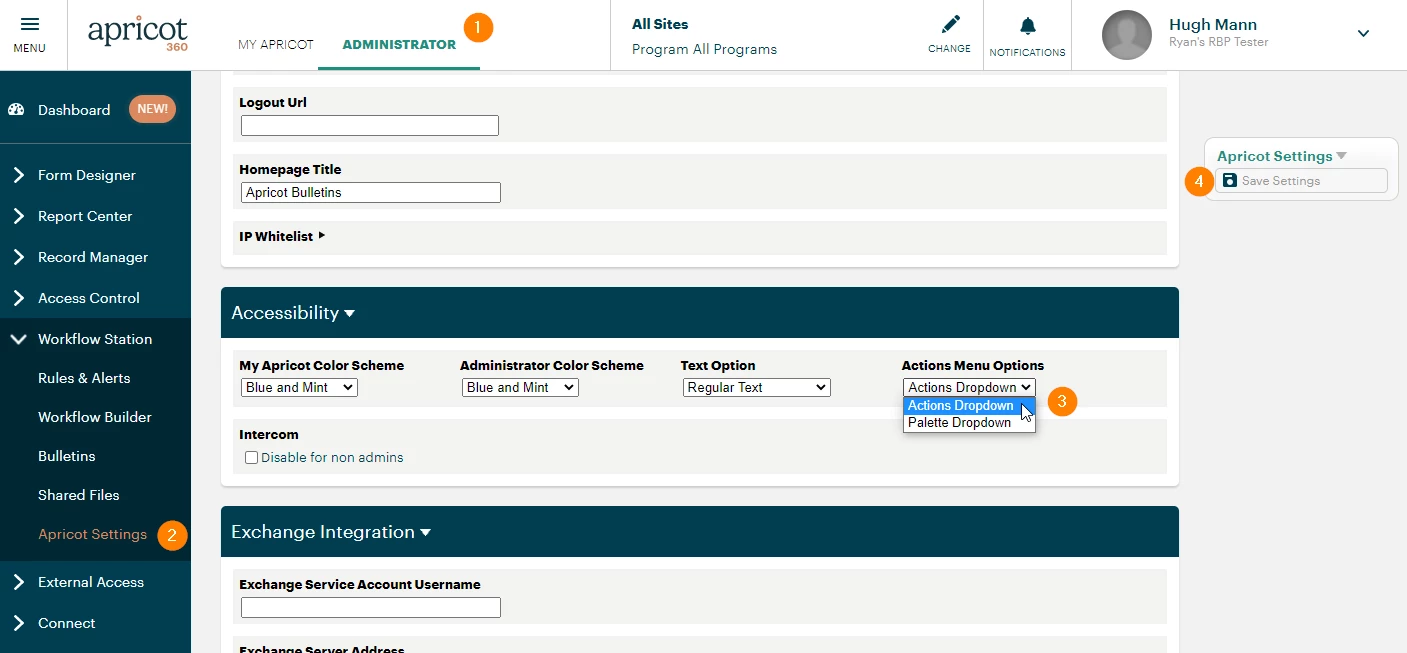
Task: Expand Report Center chevron in sidebar
Action: [18, 216]
